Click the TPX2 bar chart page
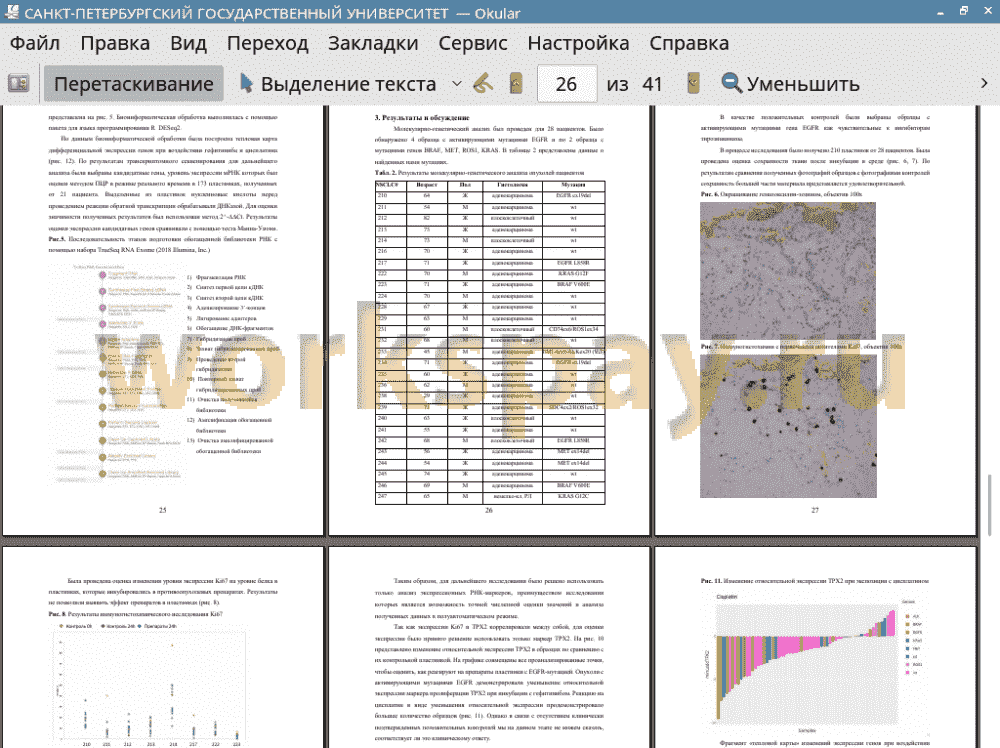Viewport: 1000px width, 748px height. coord(815,647)
